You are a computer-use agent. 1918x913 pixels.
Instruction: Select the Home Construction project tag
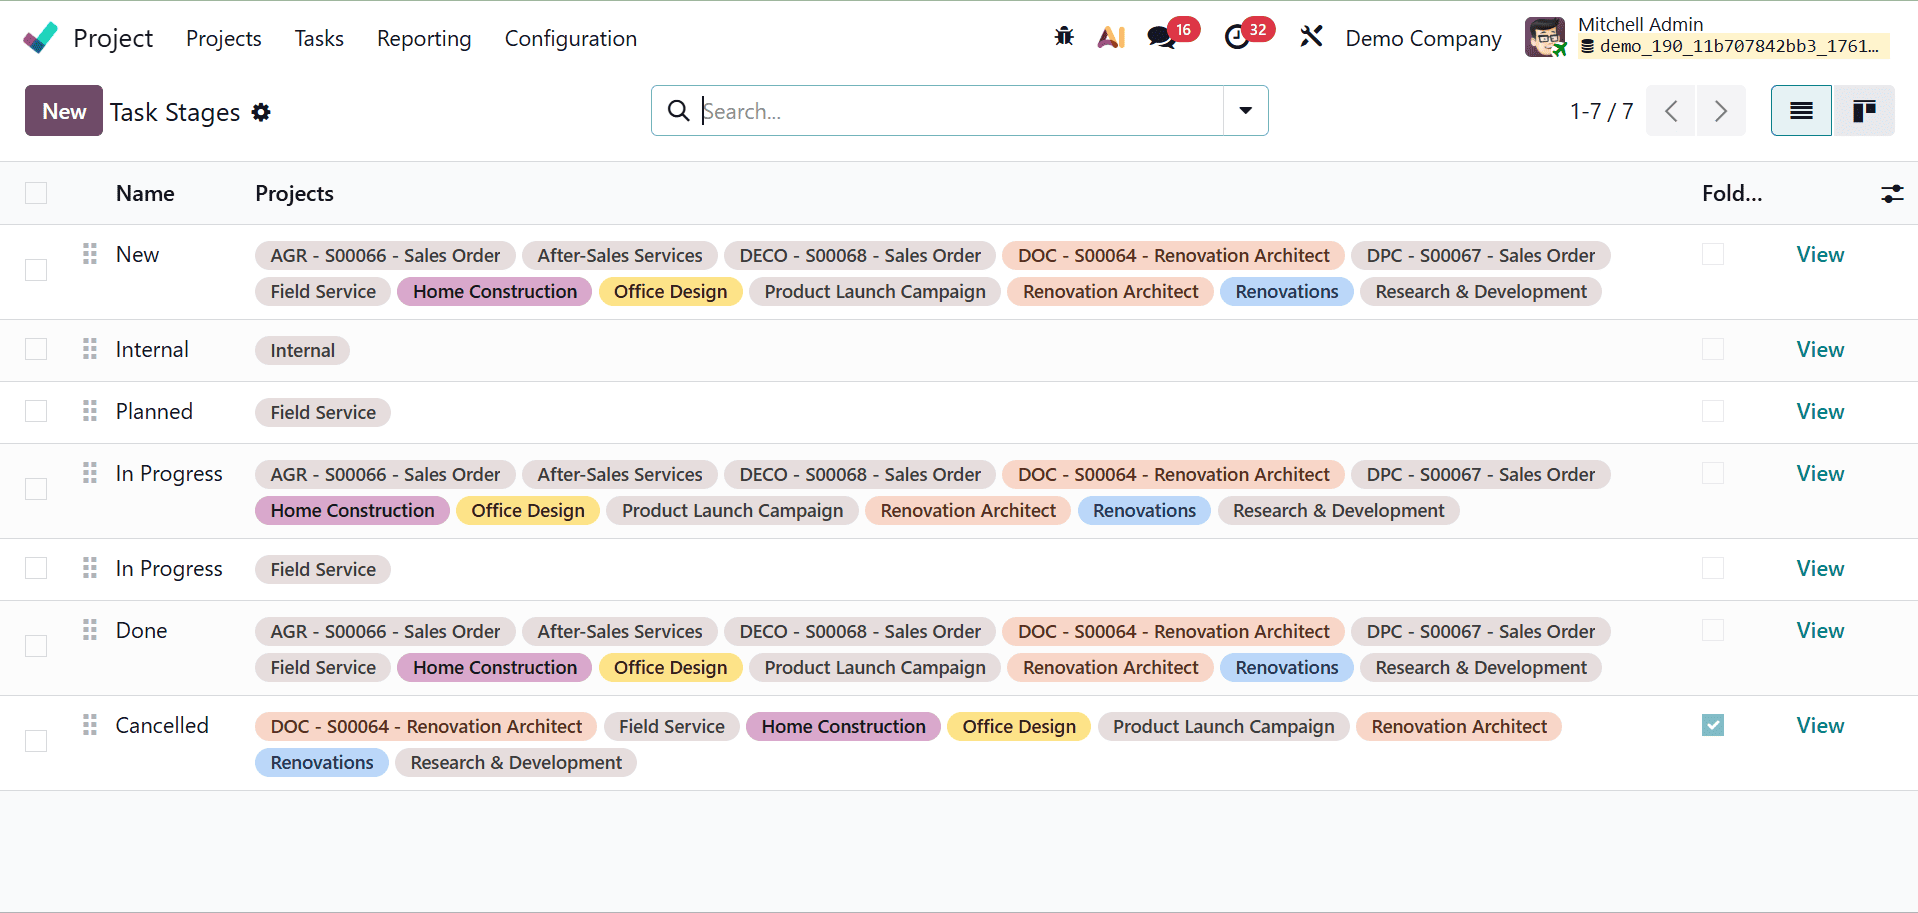[494, 291]
